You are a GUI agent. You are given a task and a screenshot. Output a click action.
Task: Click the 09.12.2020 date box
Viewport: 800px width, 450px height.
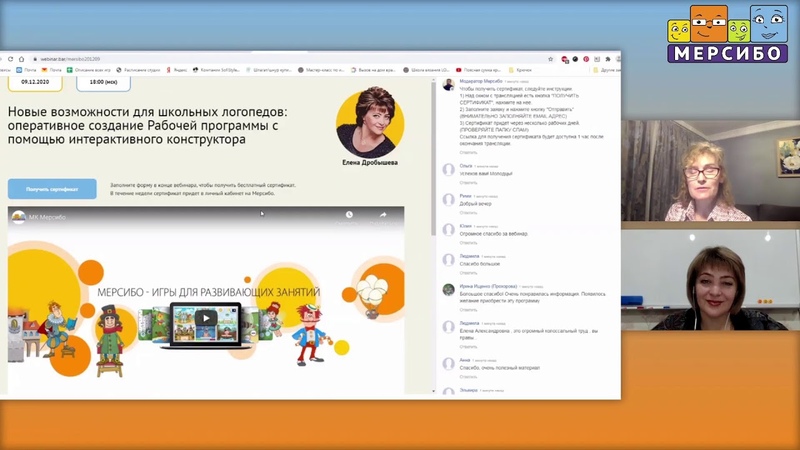[35, 83]
